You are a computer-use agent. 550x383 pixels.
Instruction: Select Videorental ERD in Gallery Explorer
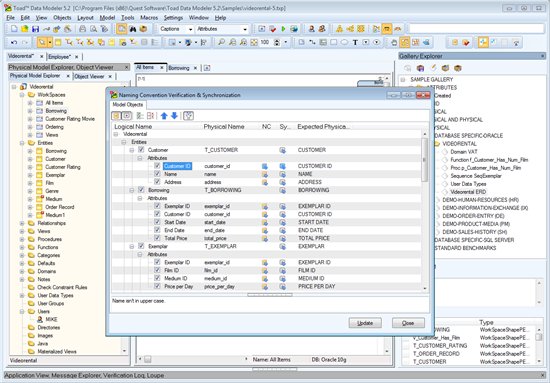(468, 192)
